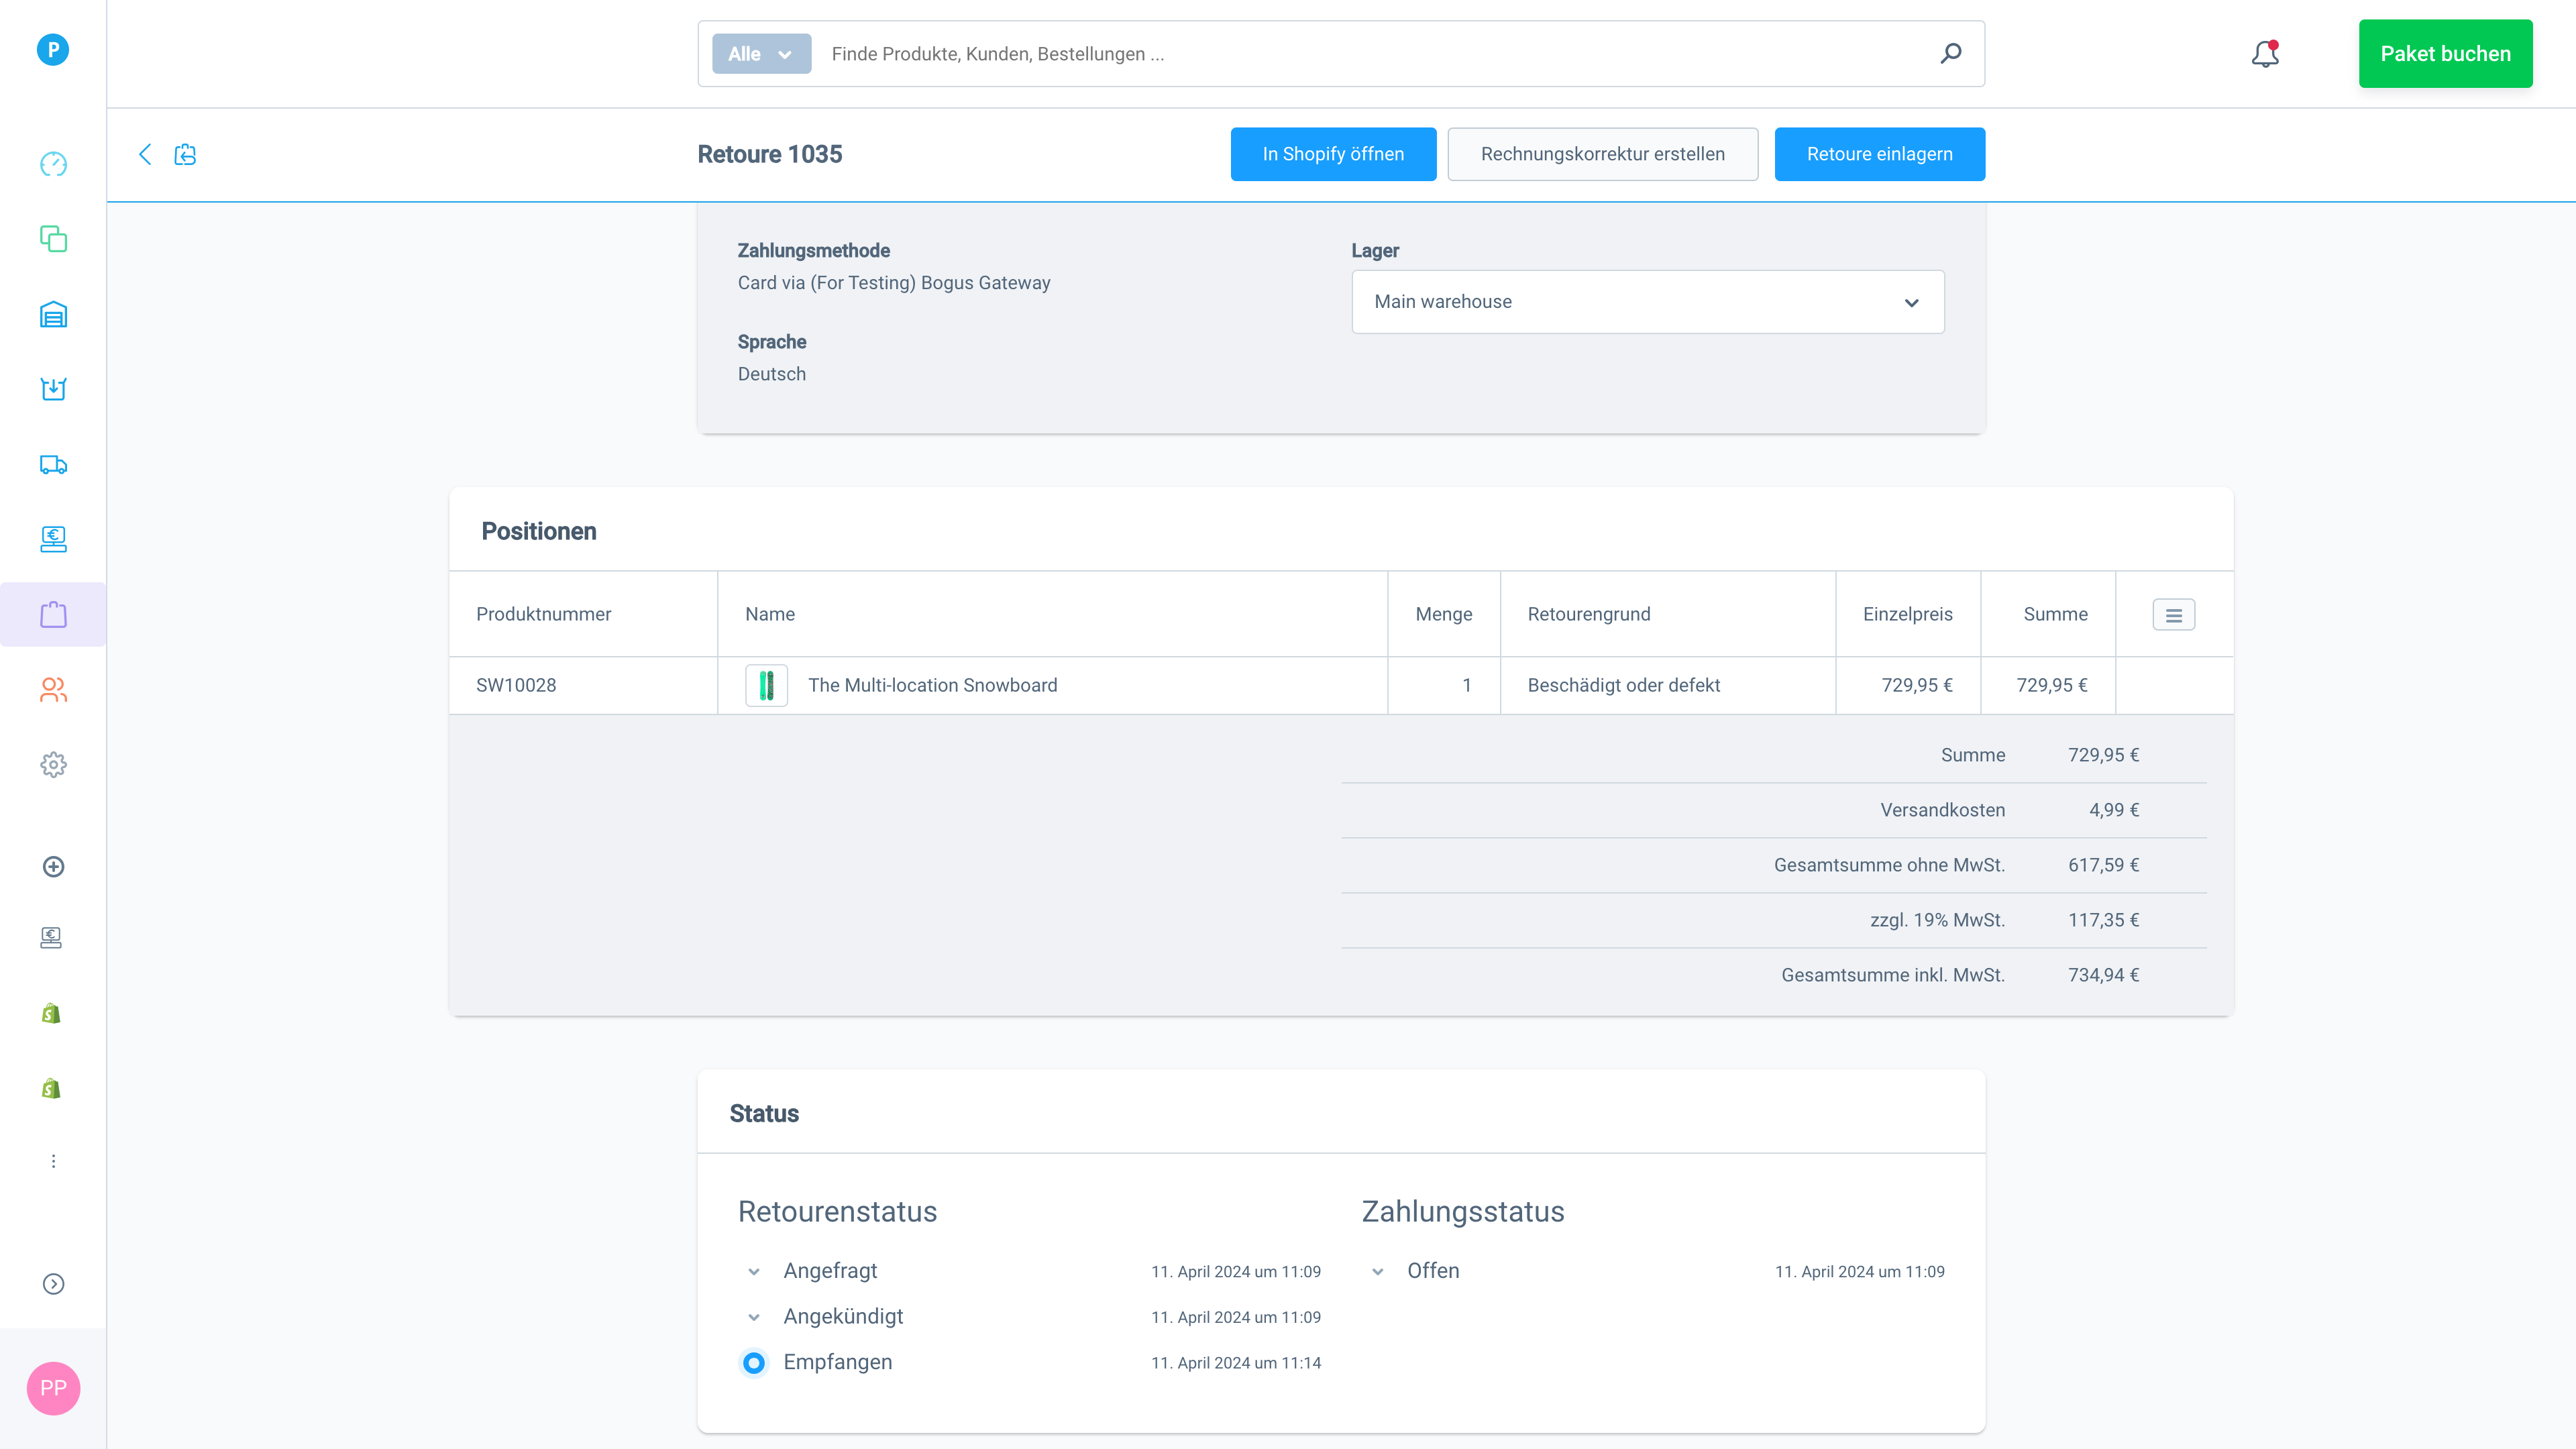Open the Main warehouse Lager dropdown
This screenshot has width=2576, height=1449.
[1646, 301]
